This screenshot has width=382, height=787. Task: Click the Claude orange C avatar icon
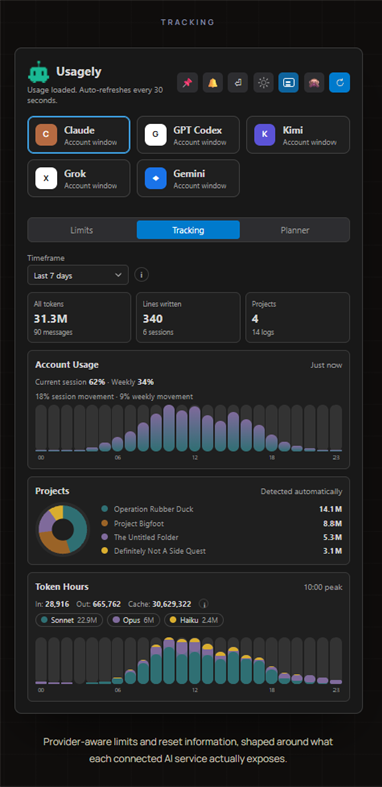[46, 135]
